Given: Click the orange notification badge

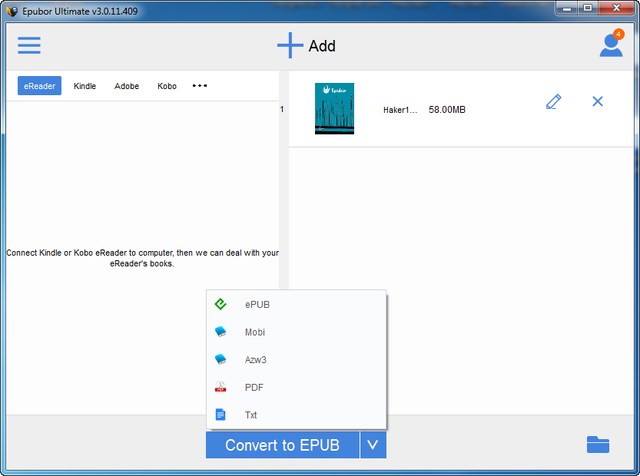Looking at the screenshot, I should tap(619, 34).
